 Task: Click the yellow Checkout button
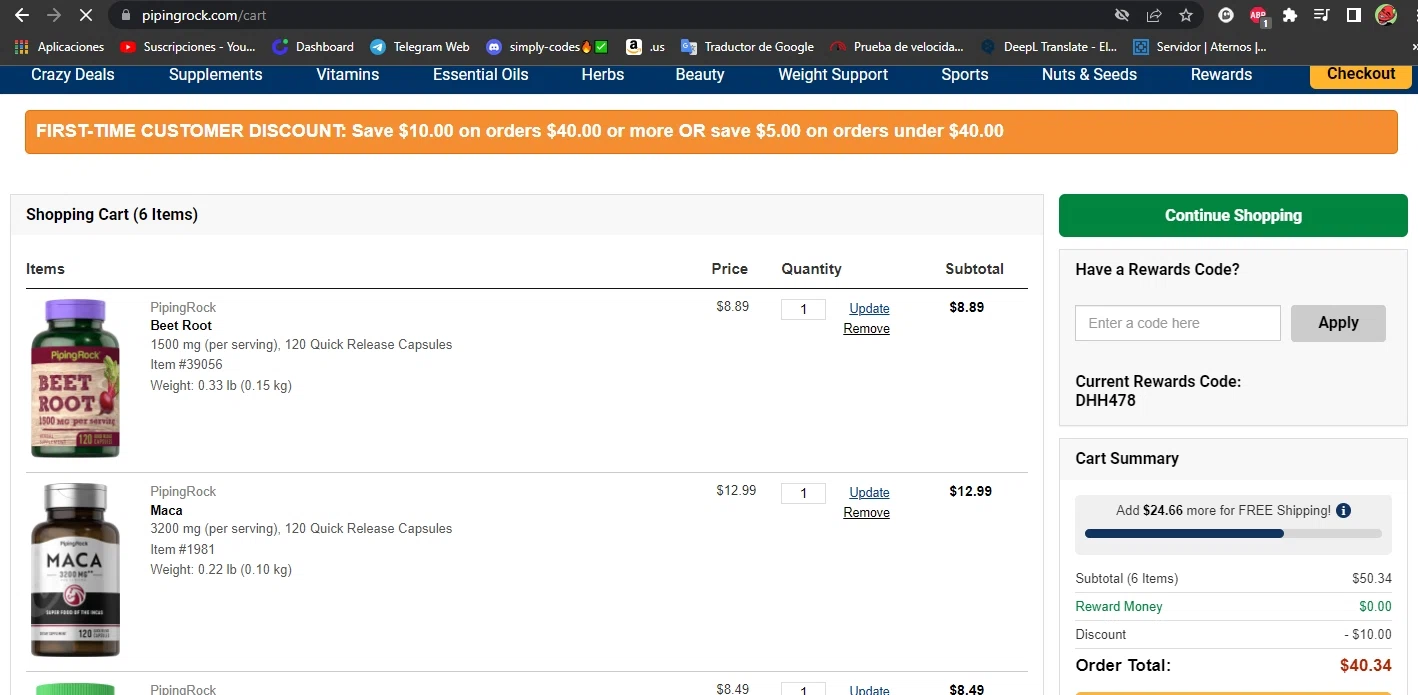(1360, 74)
